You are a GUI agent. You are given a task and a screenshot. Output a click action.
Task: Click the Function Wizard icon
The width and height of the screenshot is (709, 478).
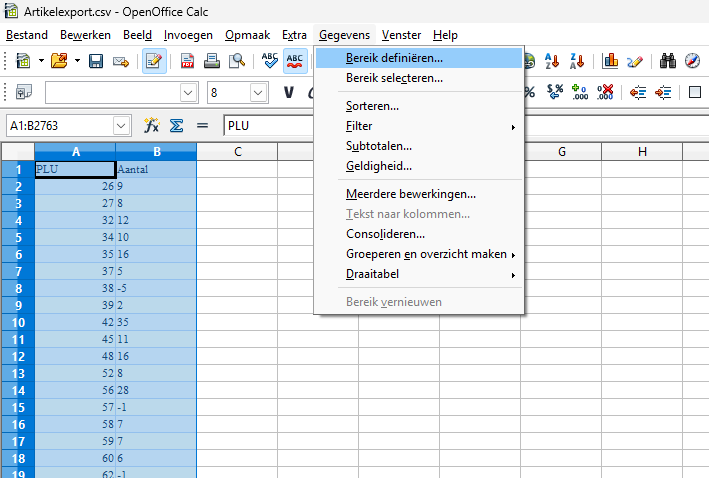pyautogui.click(x=151, y=126)
